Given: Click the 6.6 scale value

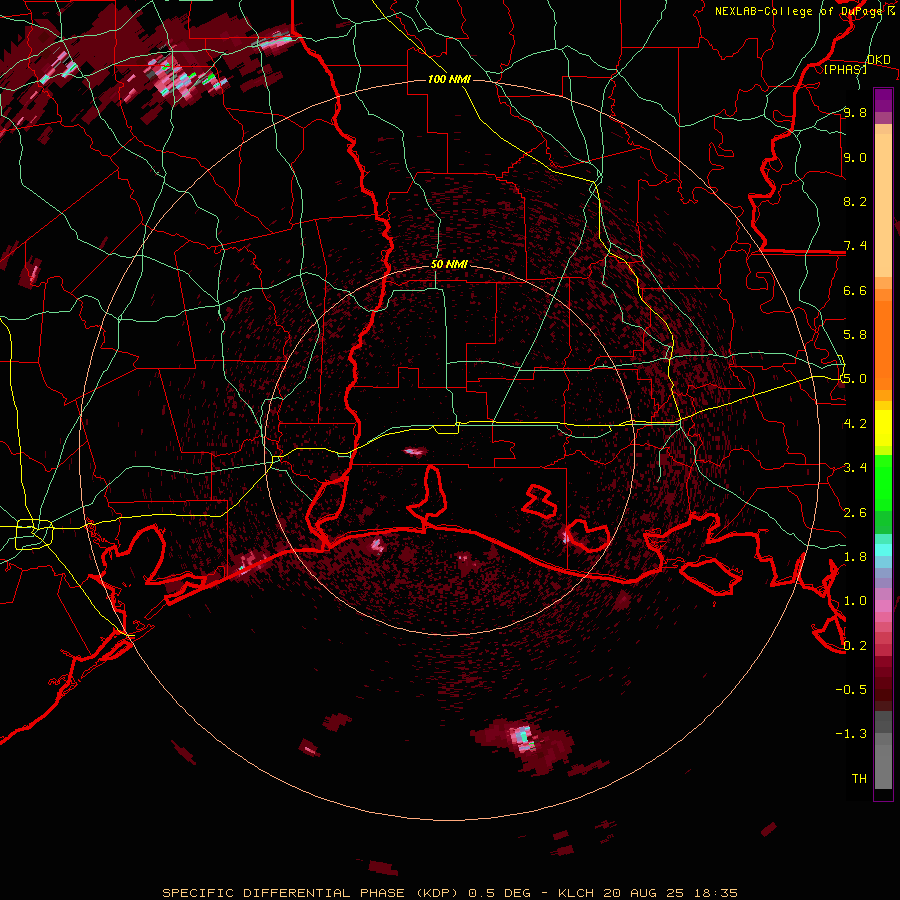Looking at the screenshot, I should click(855, 290).
